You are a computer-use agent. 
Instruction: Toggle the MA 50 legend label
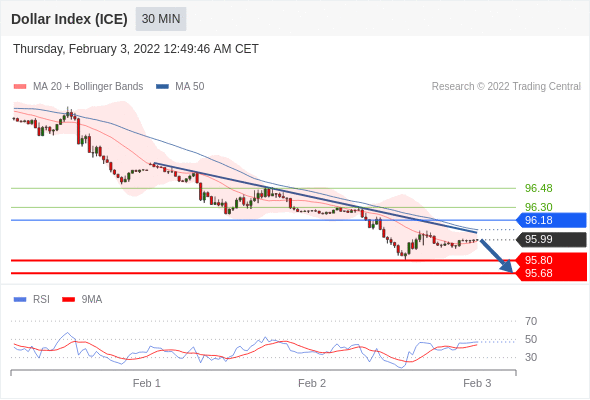coord(190,87)
